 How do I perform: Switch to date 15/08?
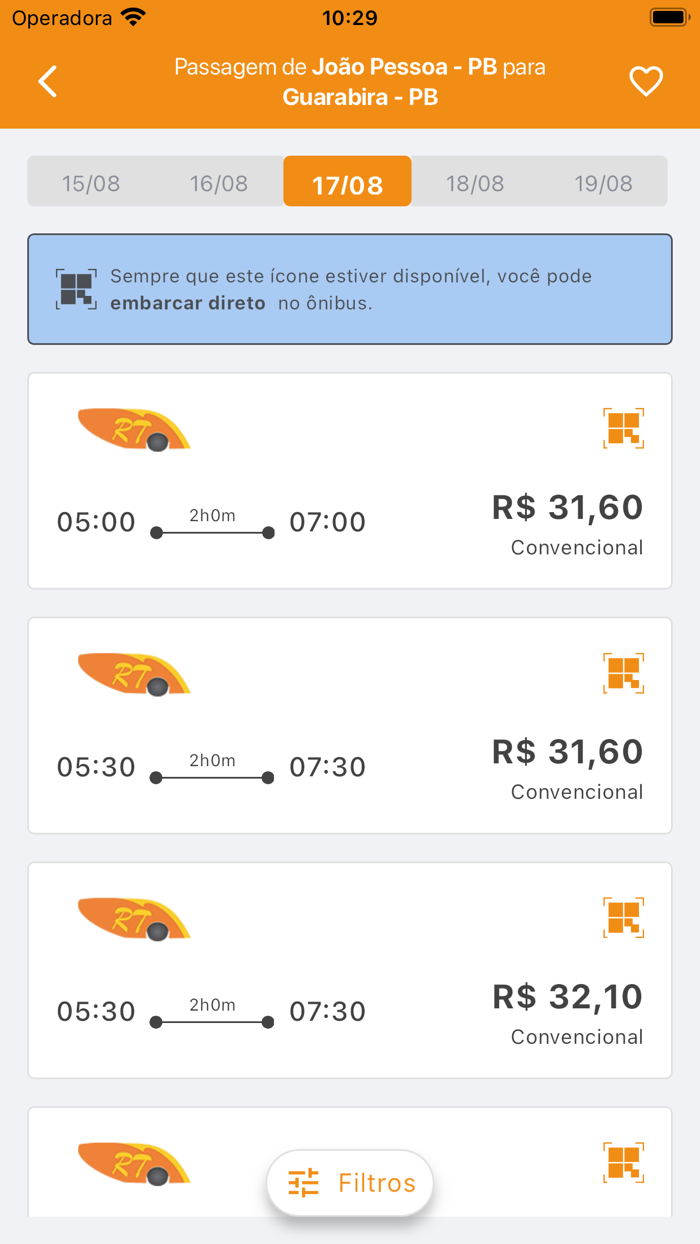tap(92, 182)
